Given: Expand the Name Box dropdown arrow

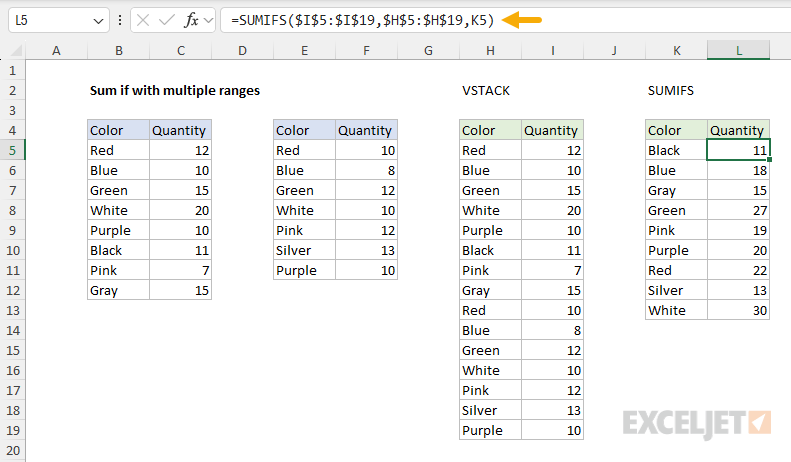Looking at the screenshot, I should pos(98,21).
